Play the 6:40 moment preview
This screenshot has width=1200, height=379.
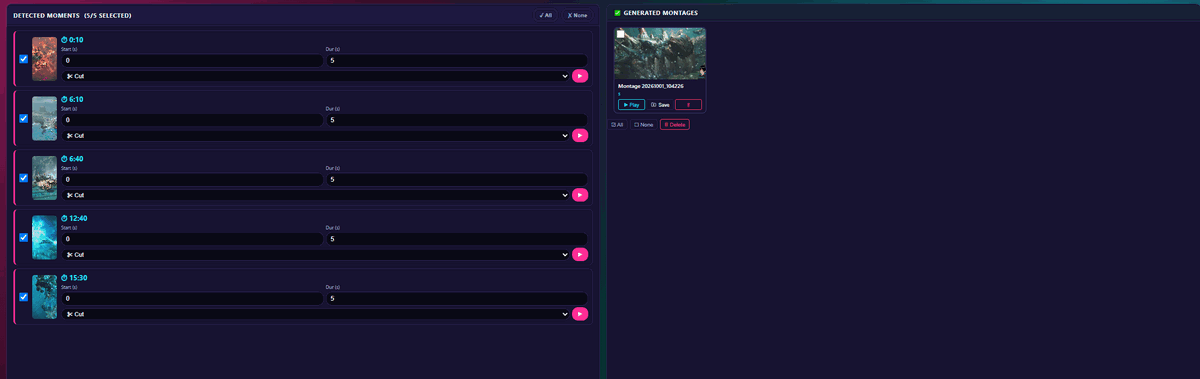(580, 195)
